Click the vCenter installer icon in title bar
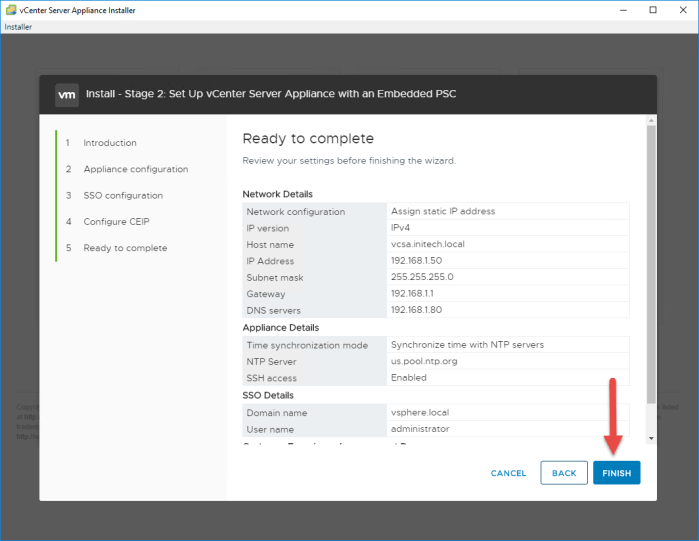Viewport: 699px width, 541px height. [10, 10]
